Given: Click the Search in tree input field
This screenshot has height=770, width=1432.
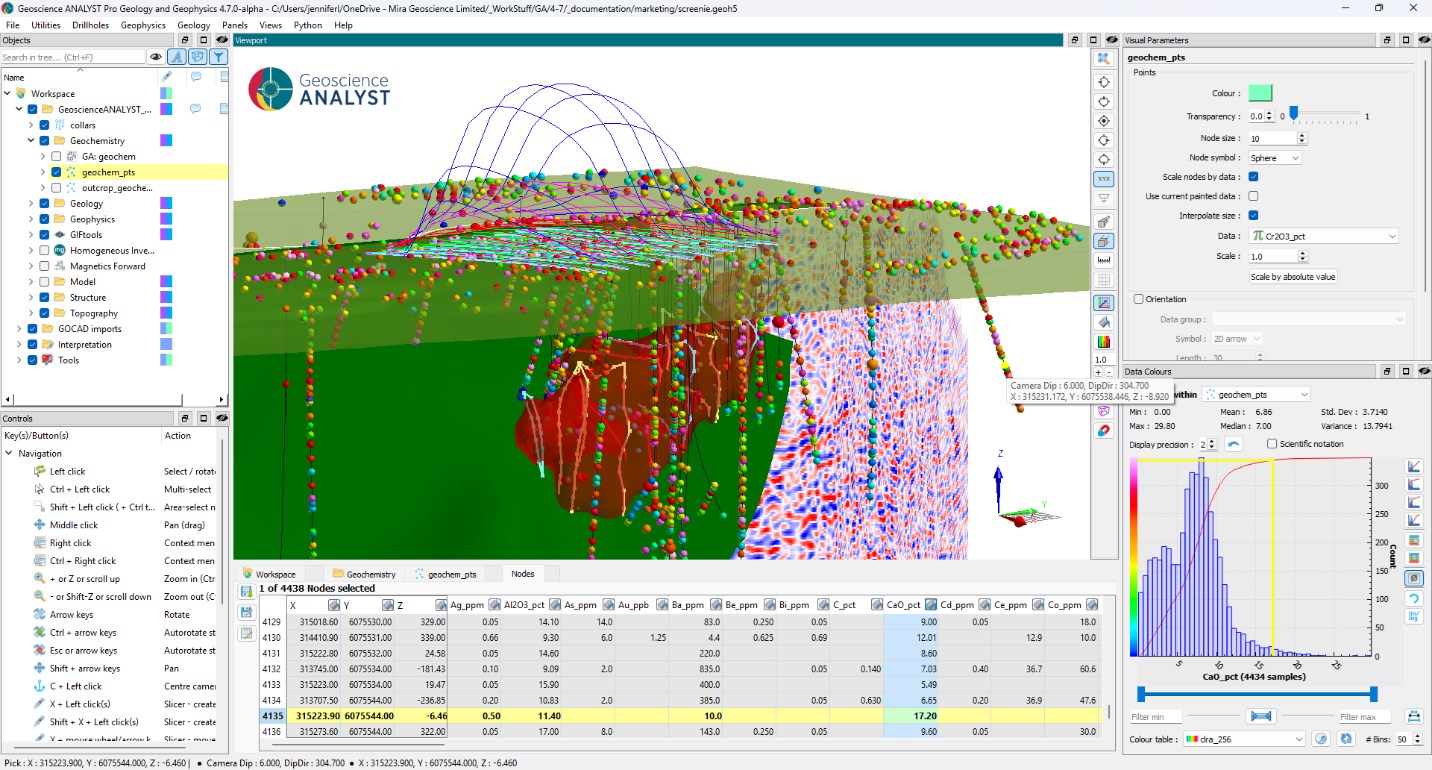Looking at the screenshot, I should [74, 57].
